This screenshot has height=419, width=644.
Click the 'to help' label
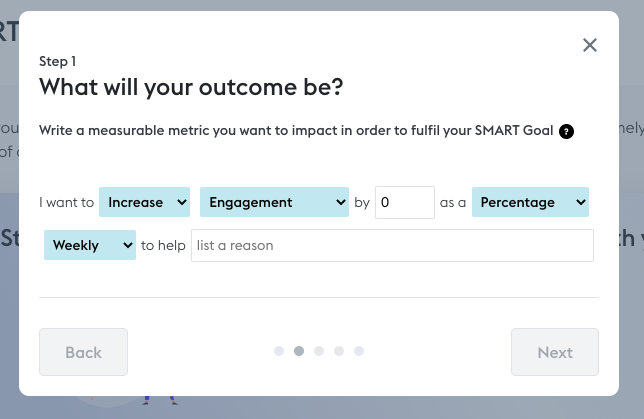[x=163, y=245]
